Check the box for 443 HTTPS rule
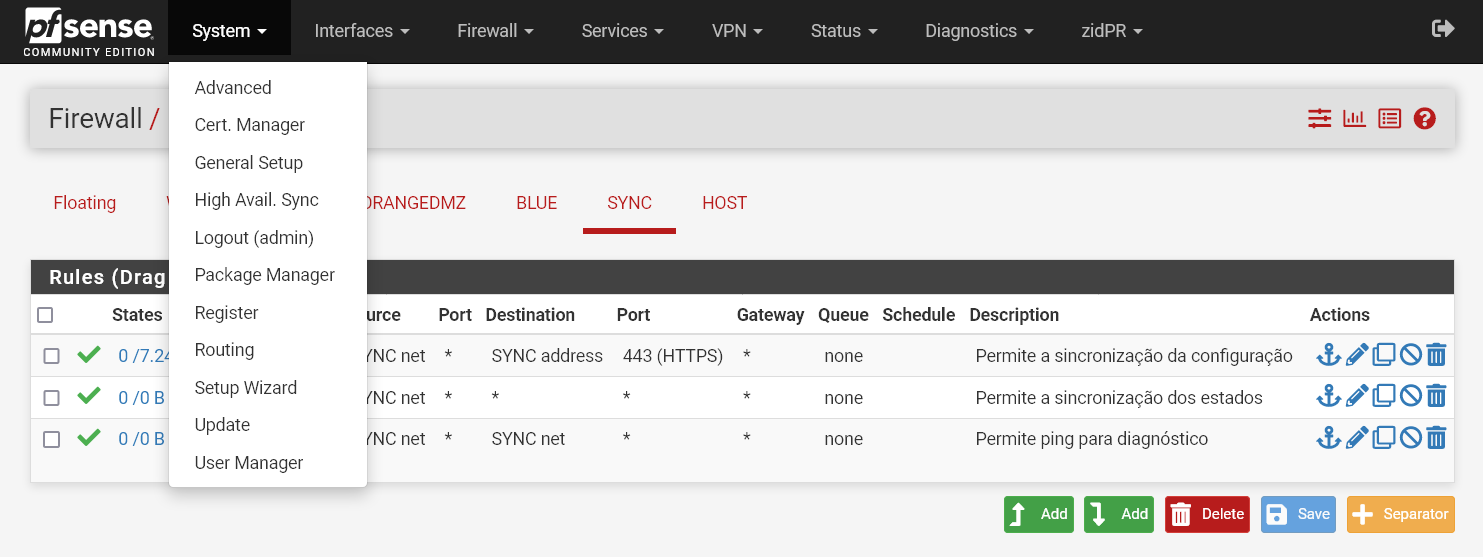Screen dimensions: 1483x557 coord(52,356)
